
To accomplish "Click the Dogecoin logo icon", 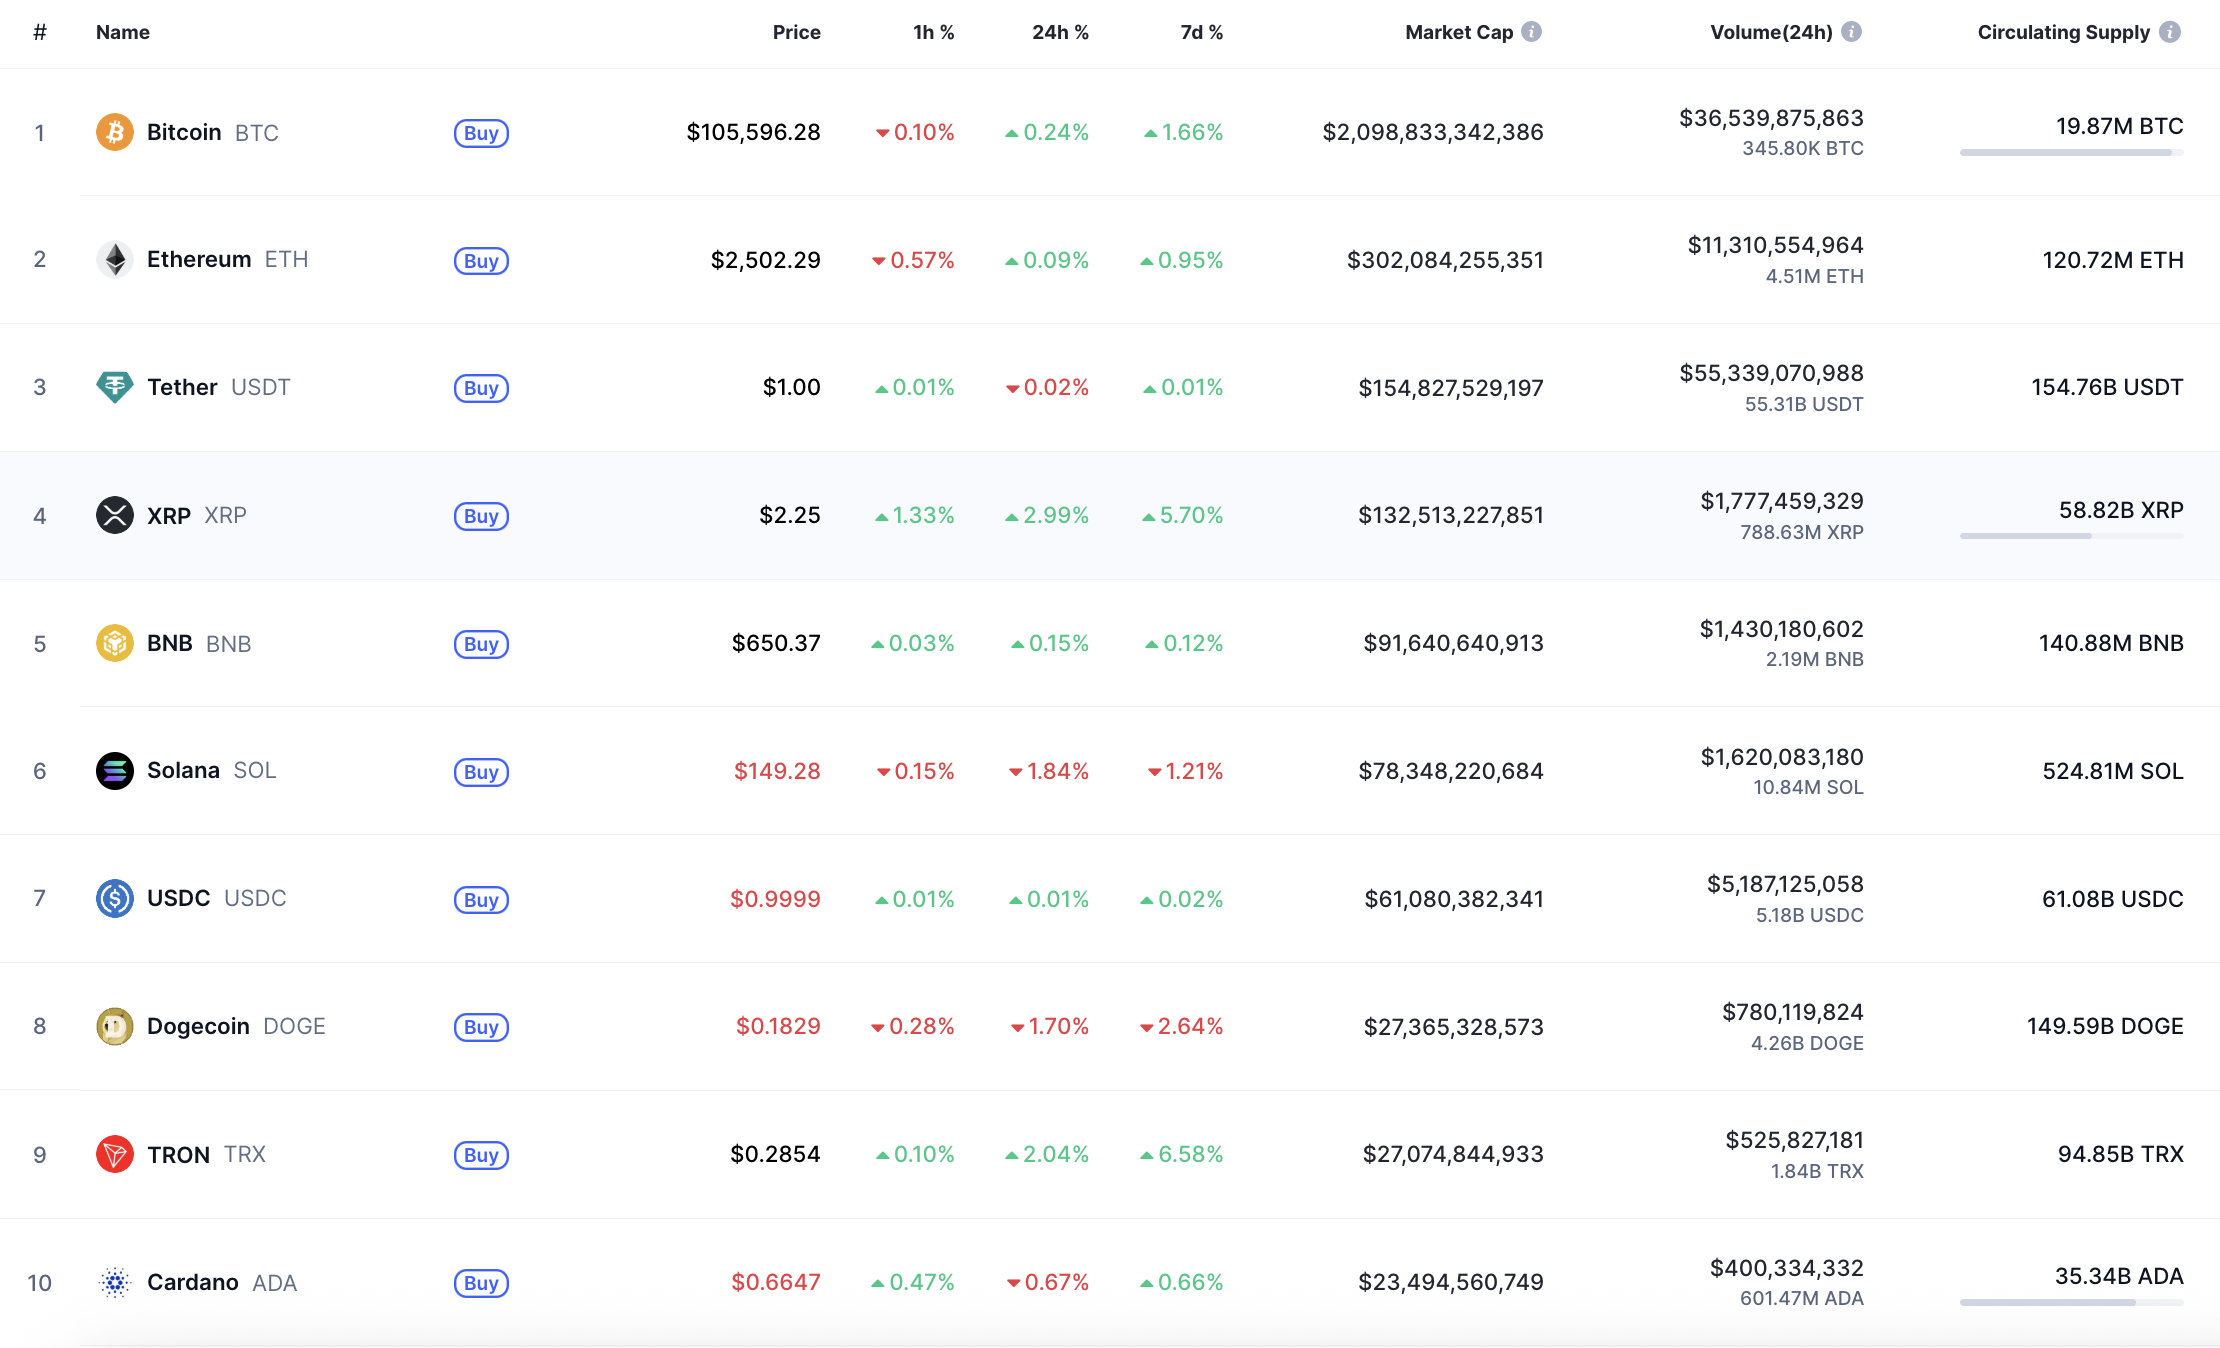I will 115,1026.
